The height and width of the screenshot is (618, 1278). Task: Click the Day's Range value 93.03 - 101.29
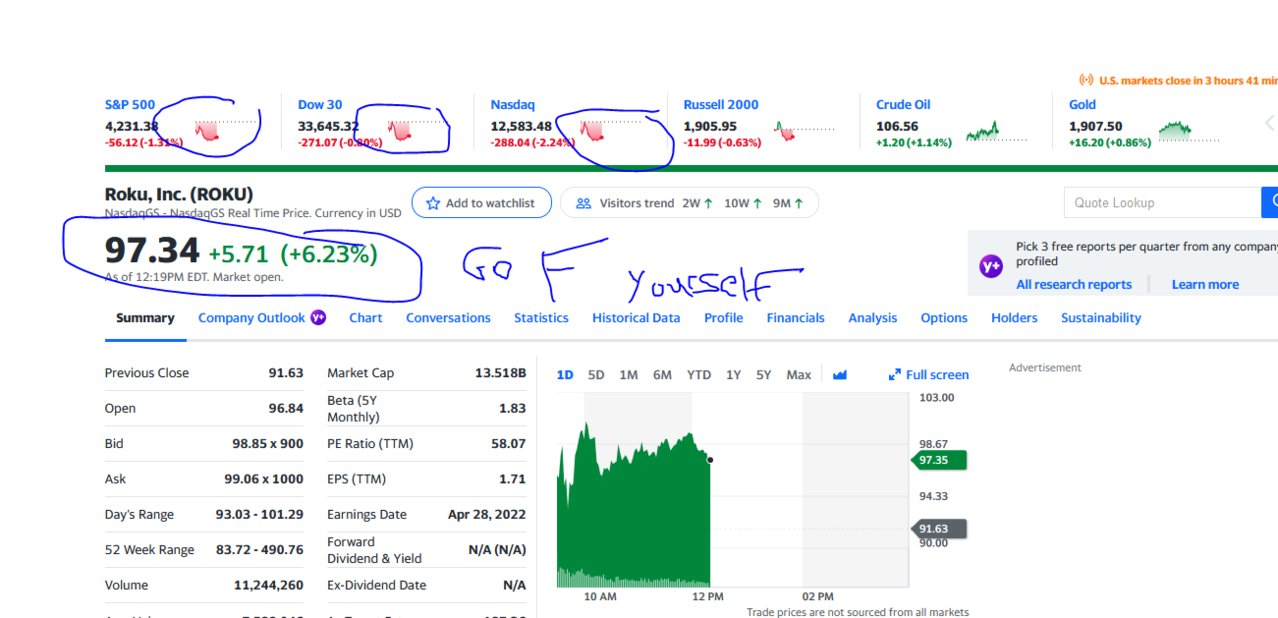point(258,514)
